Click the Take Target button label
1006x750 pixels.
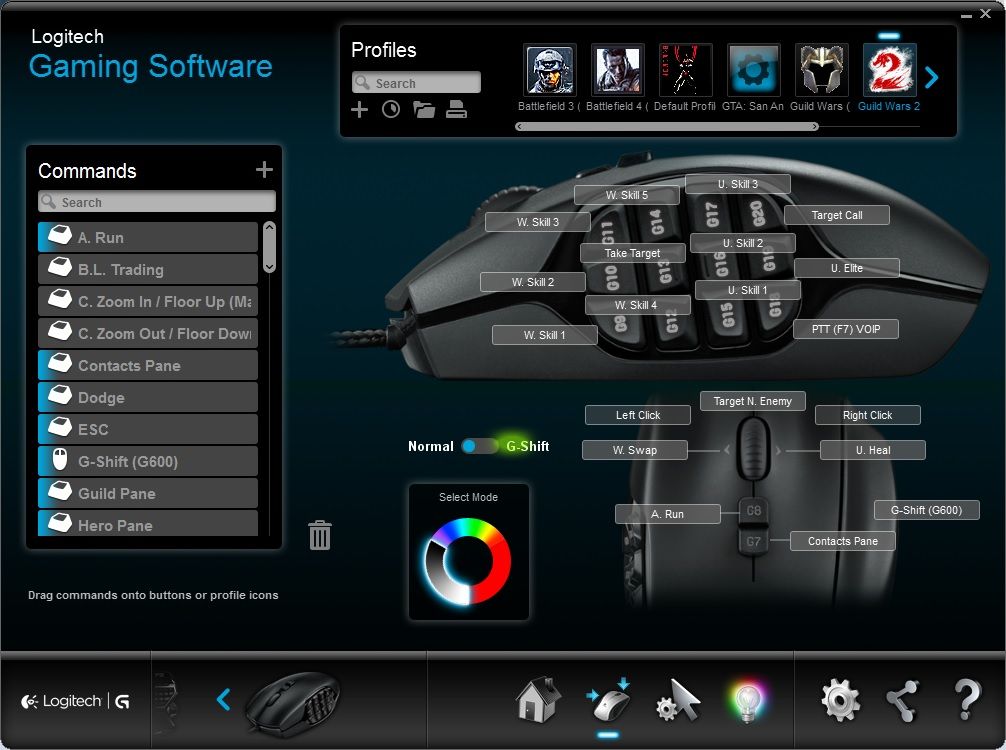click(x=633, y=253)
